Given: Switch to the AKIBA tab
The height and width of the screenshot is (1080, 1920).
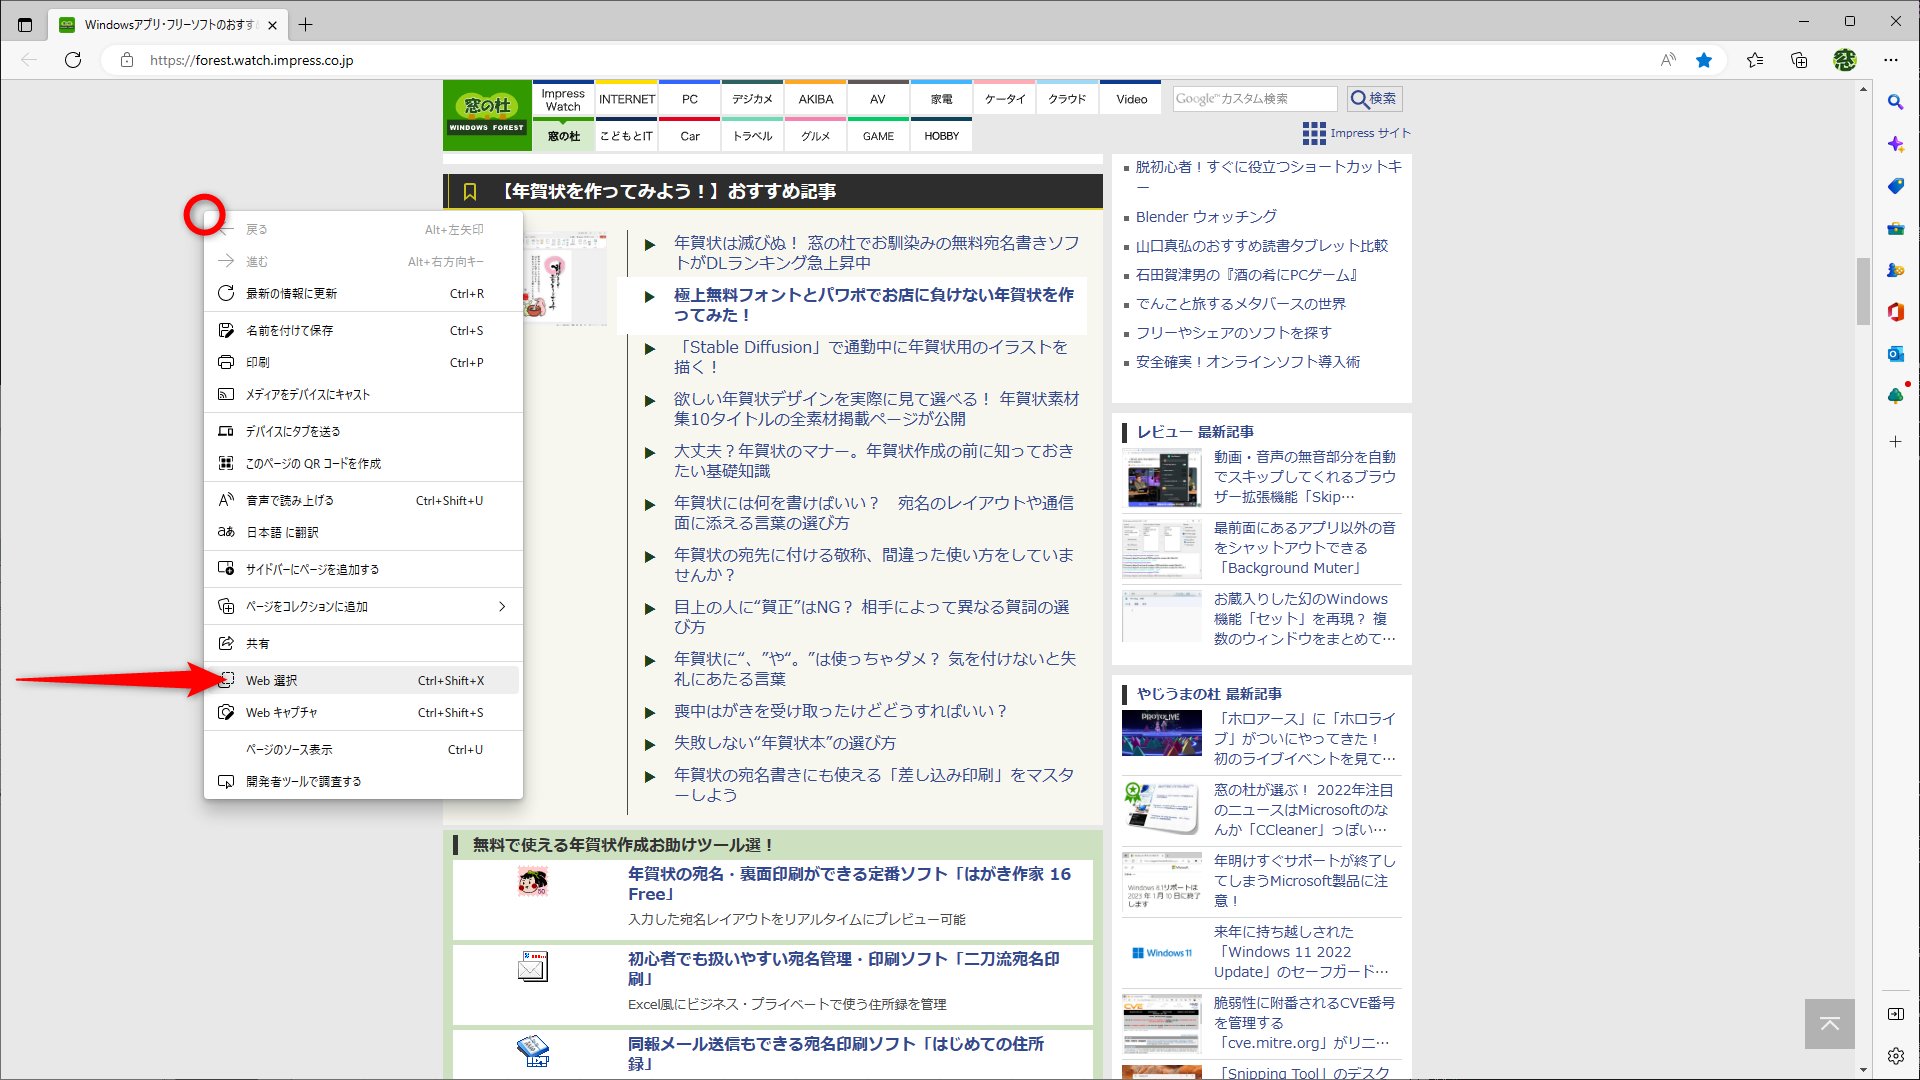Looking at the screenshot, I should tap(815, 98).
